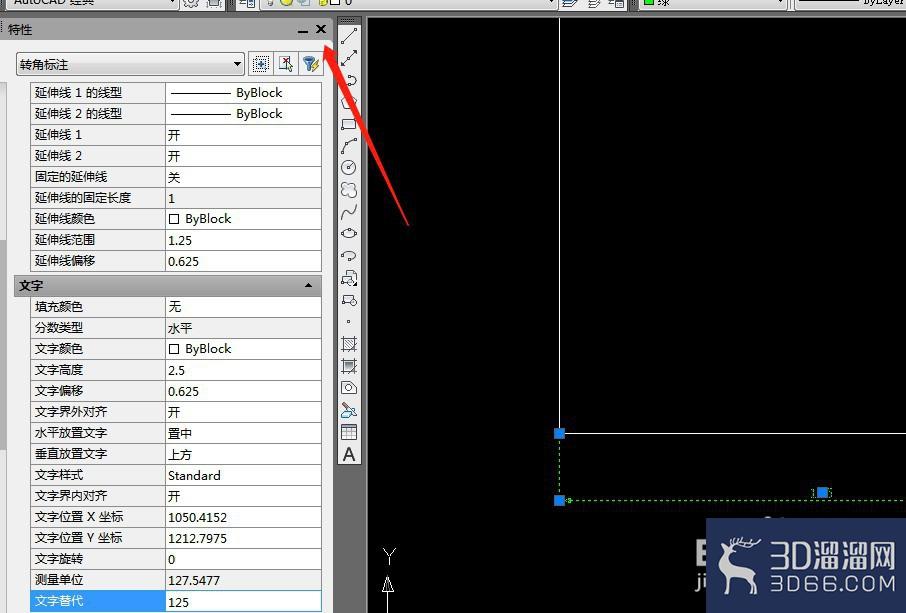
Task: Select the Ellipse tool
Action: coord(349,233)
